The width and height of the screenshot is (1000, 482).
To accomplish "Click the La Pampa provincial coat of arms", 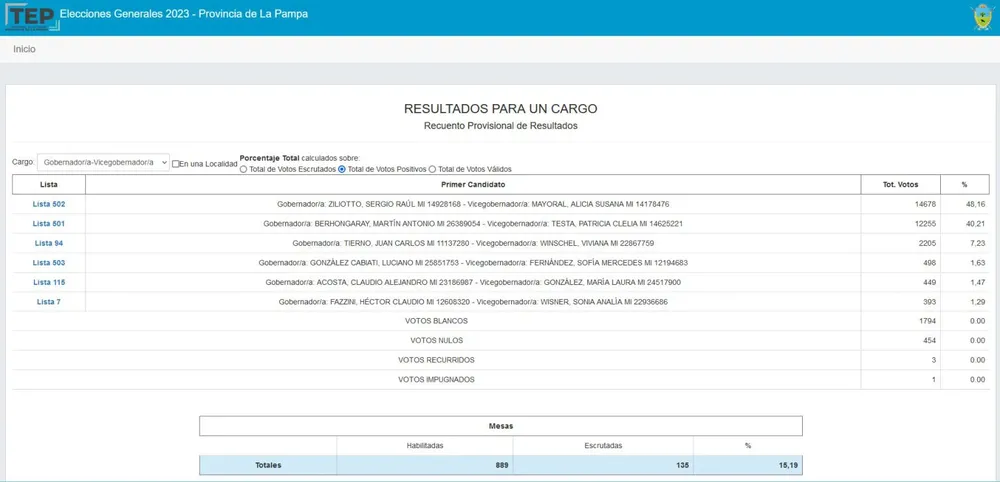I will coord(982,17).
